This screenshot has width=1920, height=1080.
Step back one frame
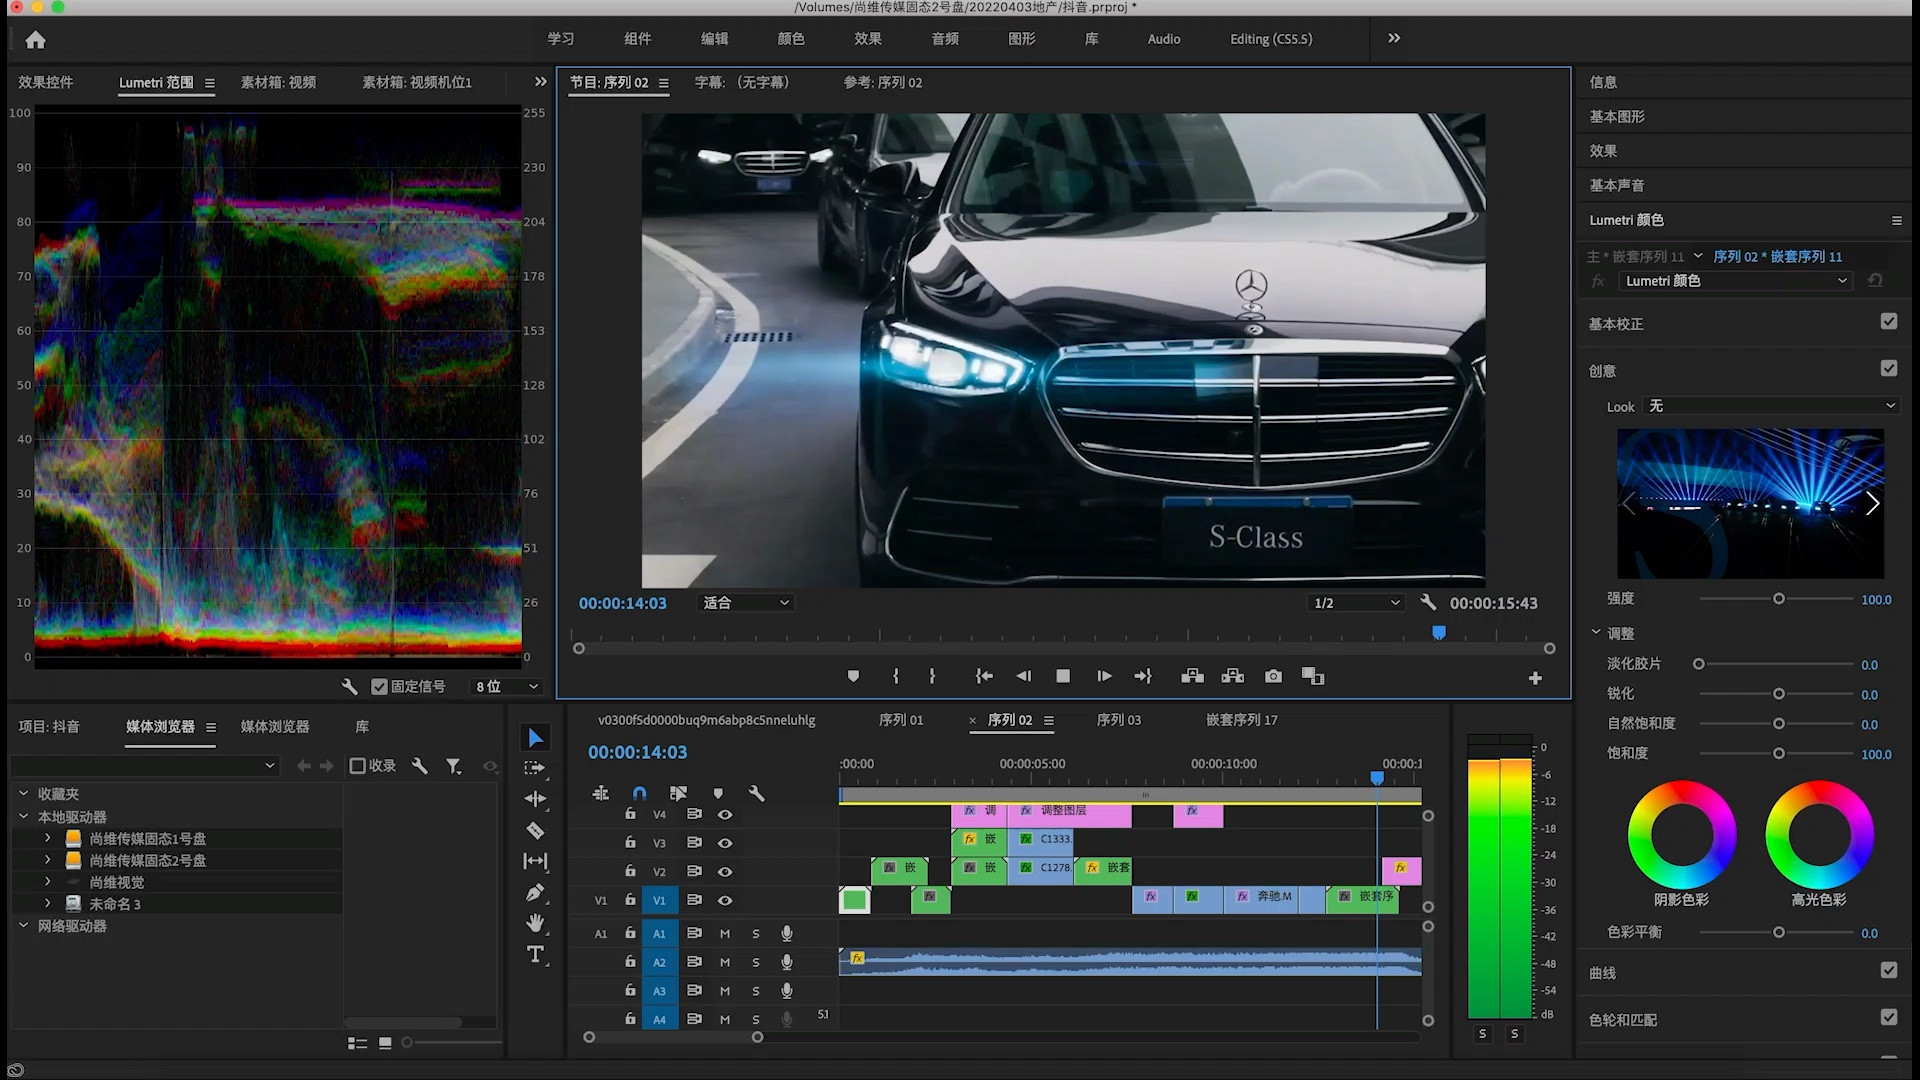(1023, 677)
